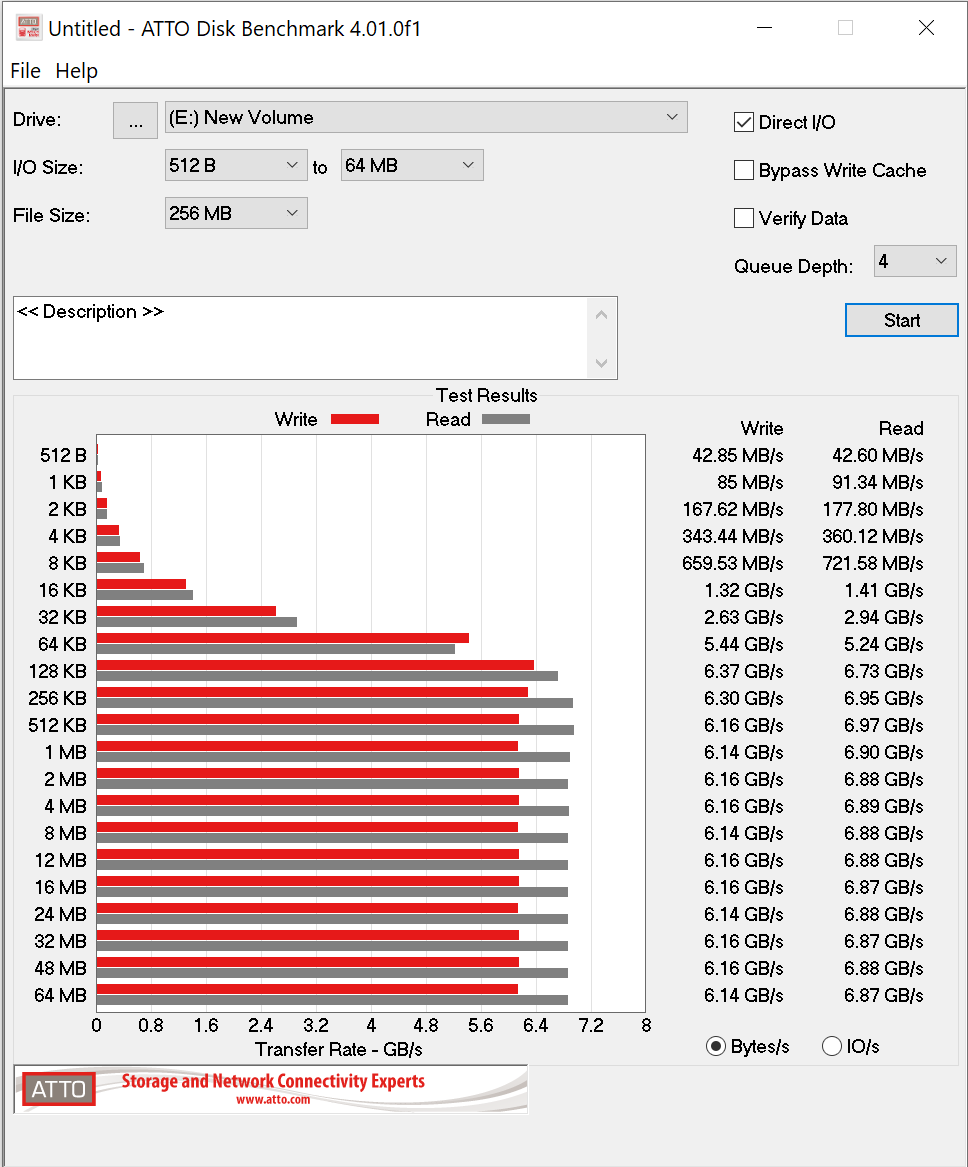968x1167 pixels.
Task: Expand the 64 MB maximum I/O size dropdown
Action: [412, 166]
